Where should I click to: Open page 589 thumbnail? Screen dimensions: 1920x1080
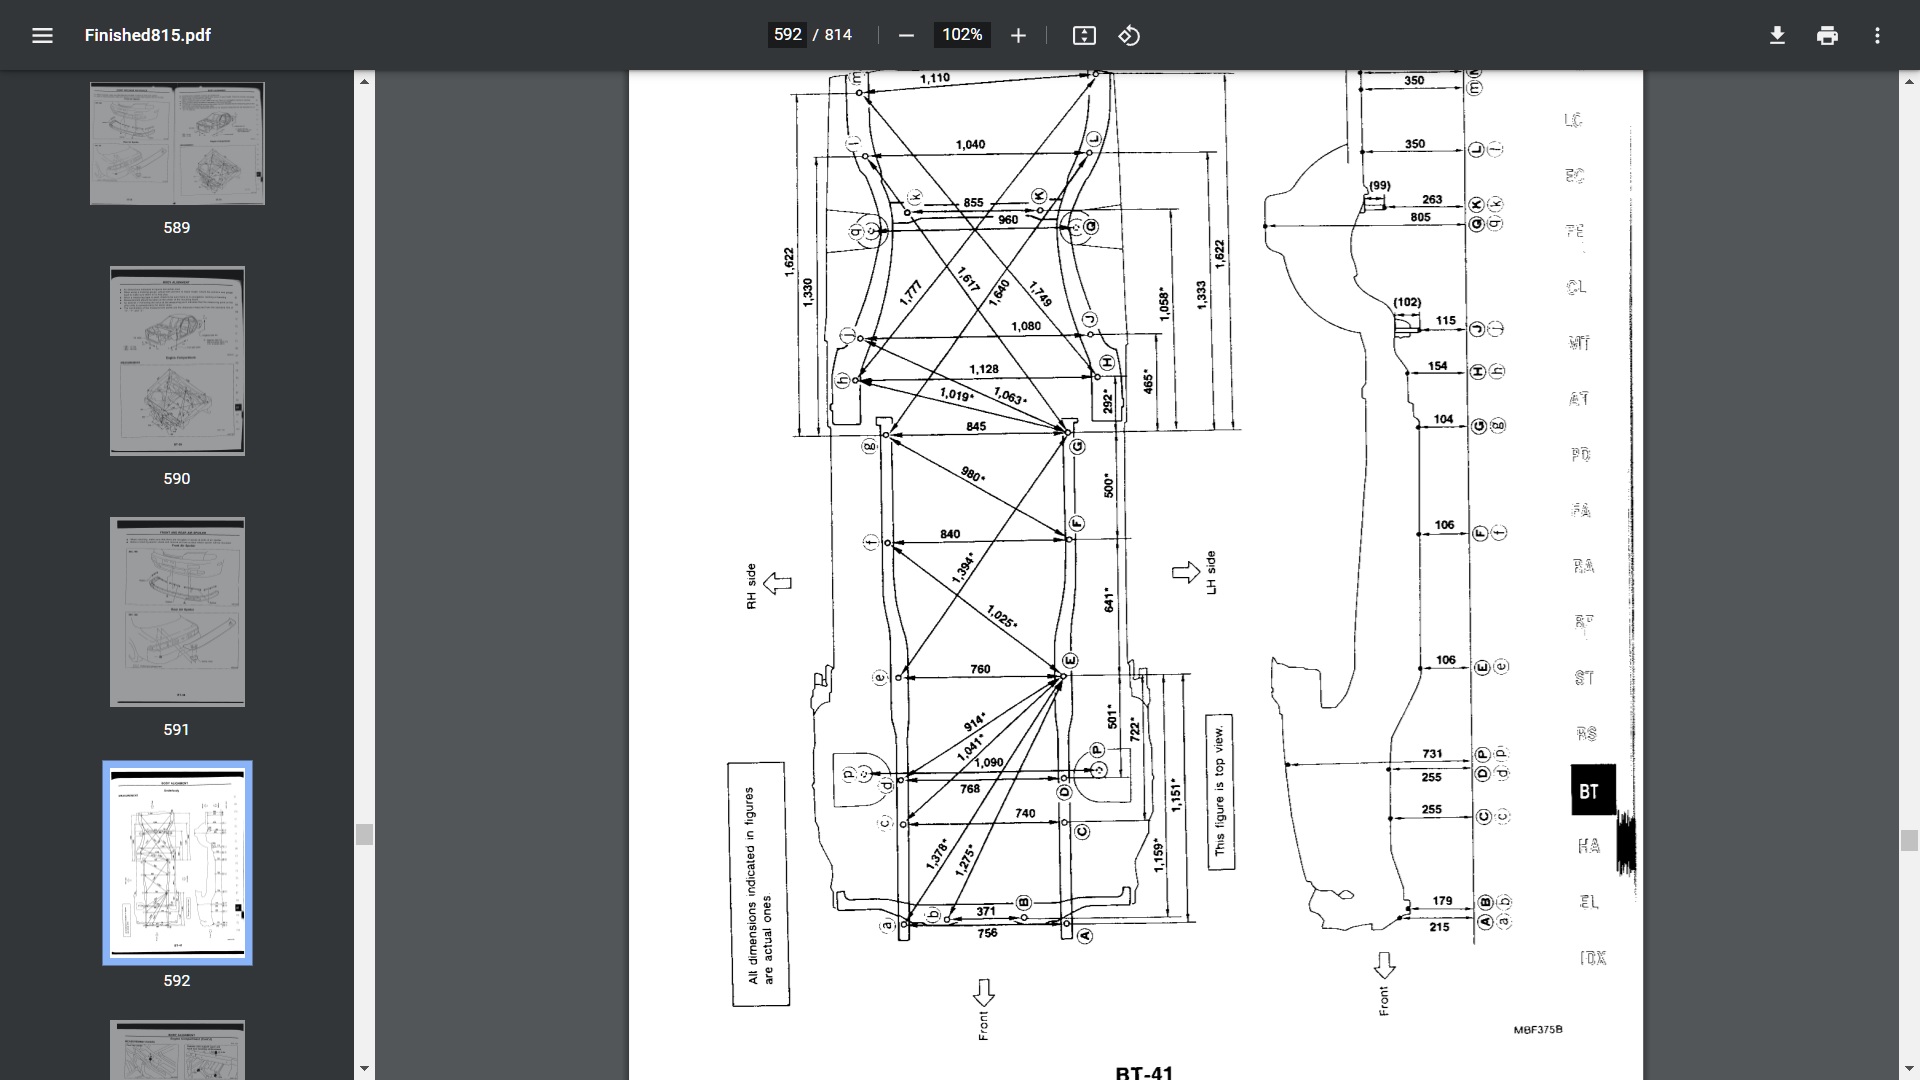point(177,144)
